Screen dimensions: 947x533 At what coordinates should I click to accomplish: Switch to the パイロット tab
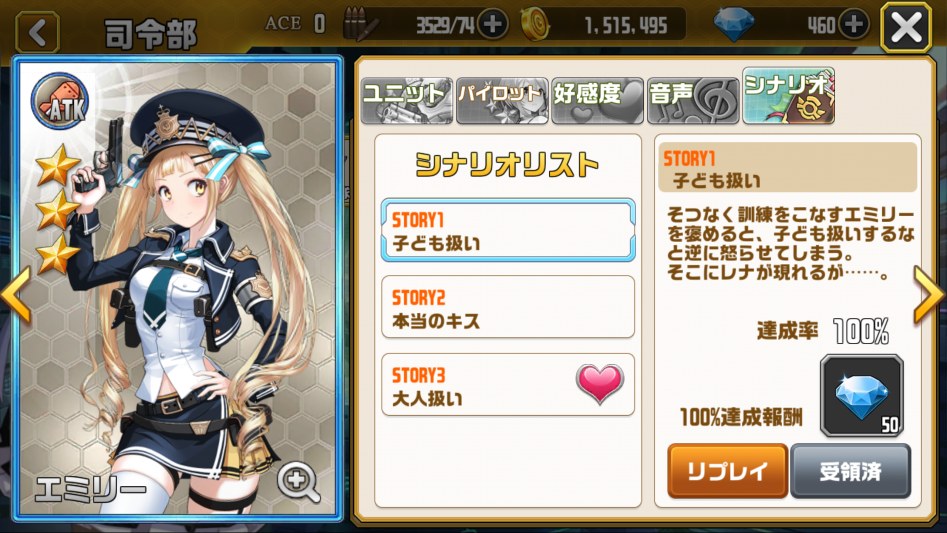coord(502,100)
